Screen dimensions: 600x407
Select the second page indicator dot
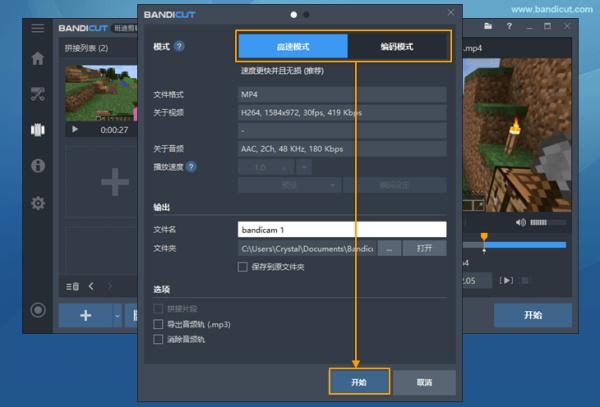pos(306,15)
